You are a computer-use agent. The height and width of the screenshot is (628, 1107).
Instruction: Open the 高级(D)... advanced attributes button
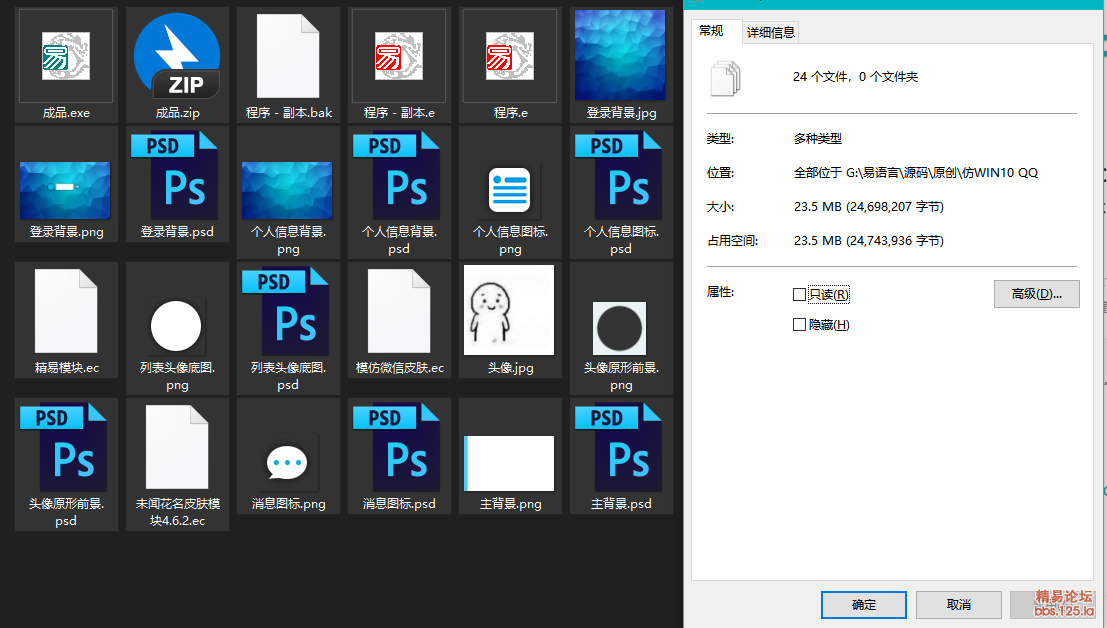(x=1036, y=294)
